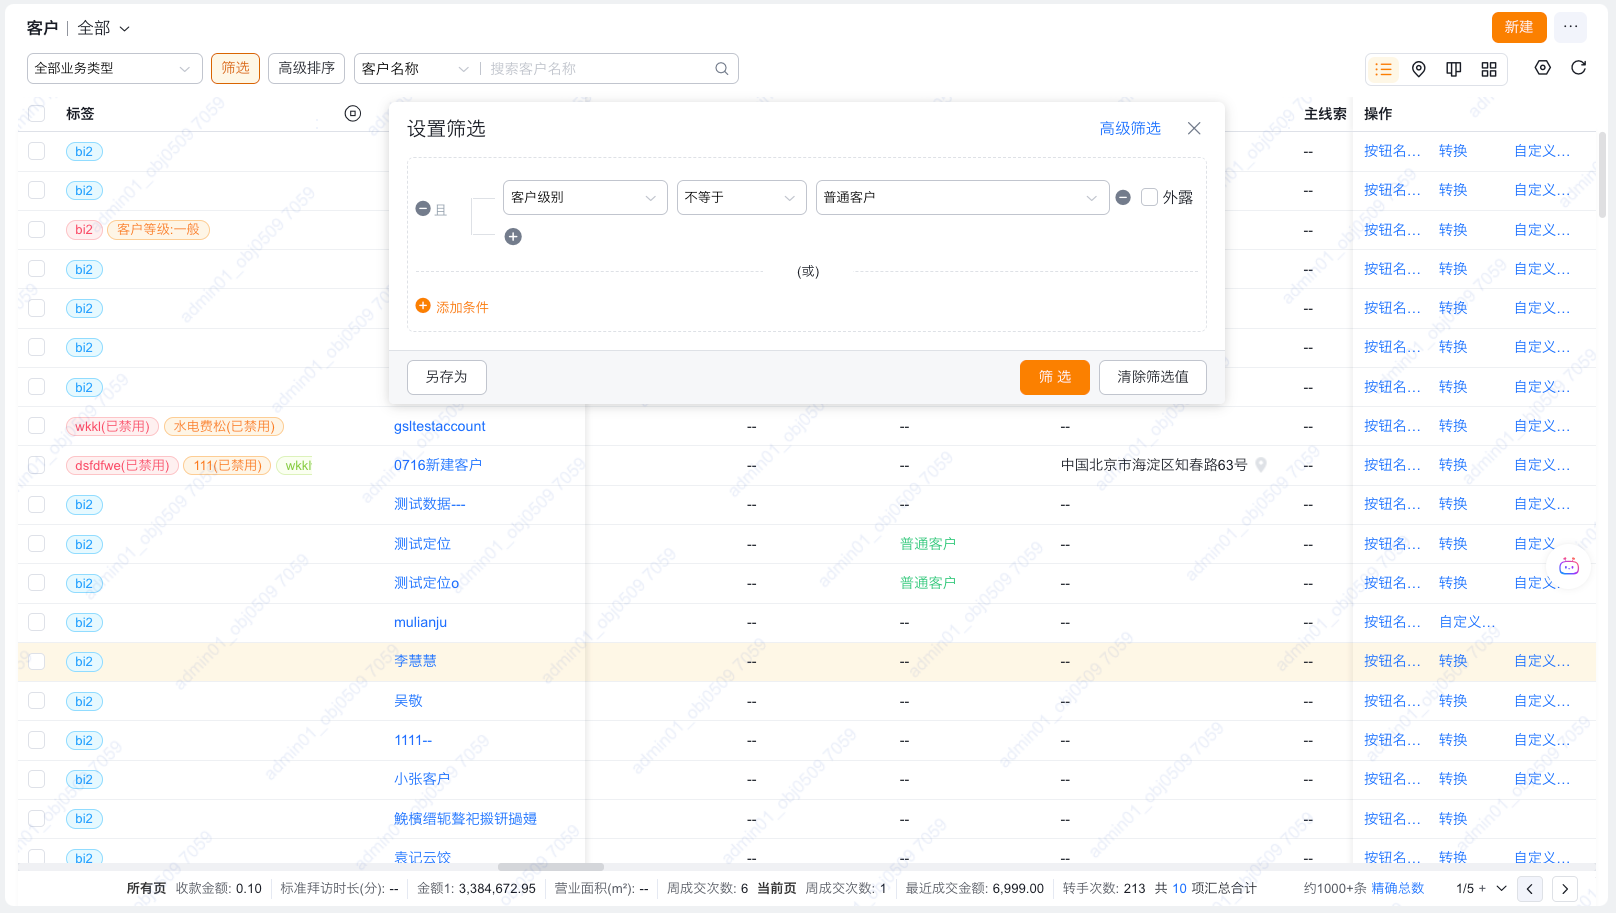Open the 高级排序 menu
Viewport: 1616px width, 913px height.
click(x=306, y=68)
